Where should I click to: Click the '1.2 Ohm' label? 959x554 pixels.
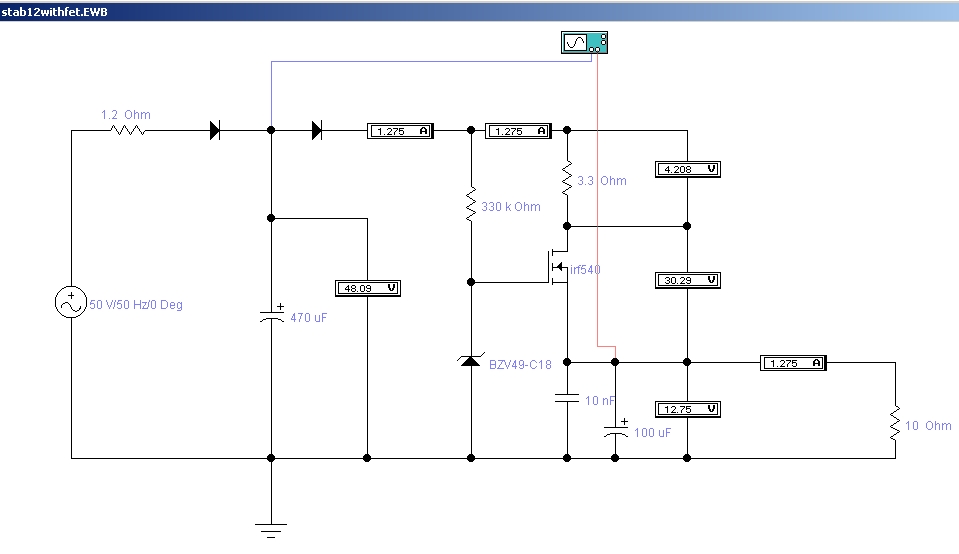pos(126,115)
